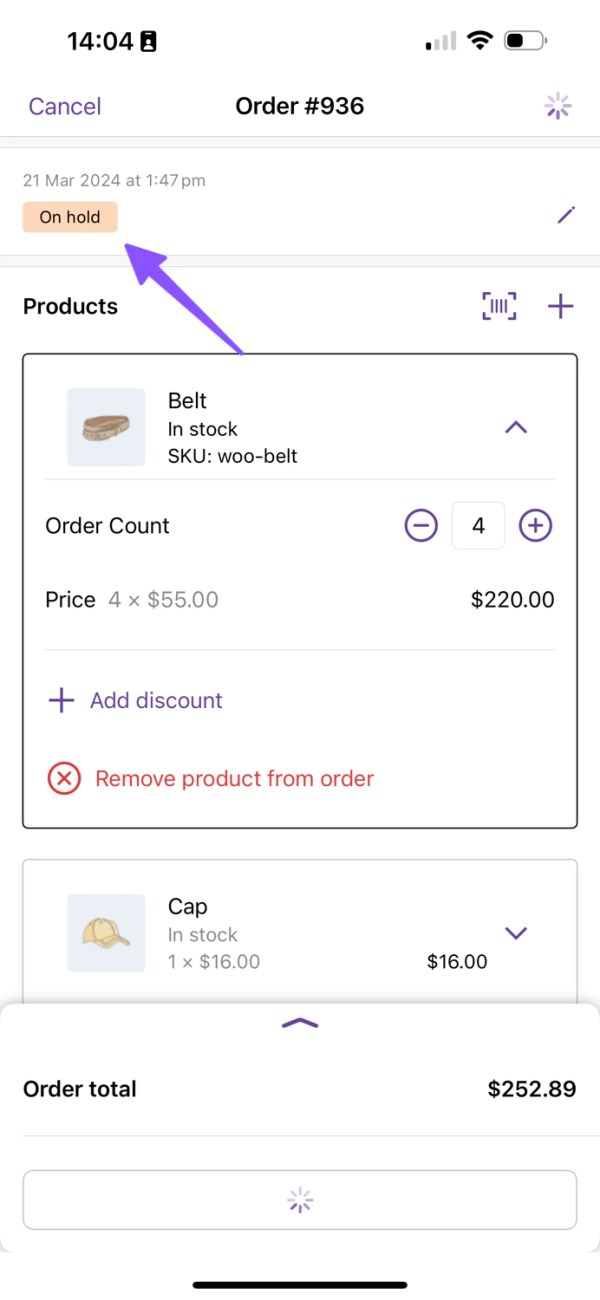Tap the pencil edit status icon
600x1300 pixels.
(566, 215)
